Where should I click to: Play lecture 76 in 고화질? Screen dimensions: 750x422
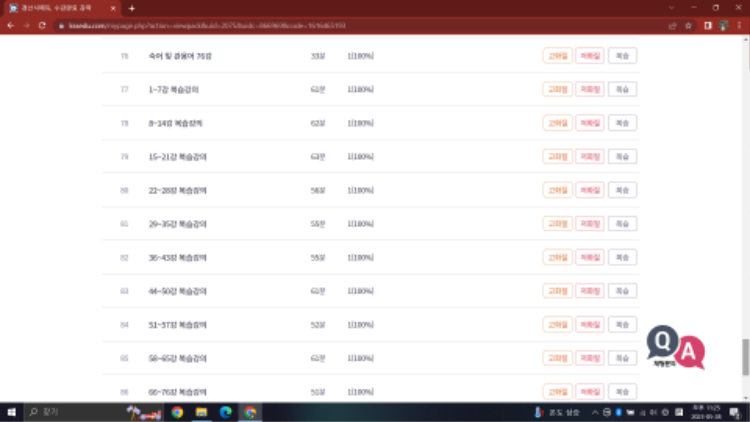click(557, 56)
